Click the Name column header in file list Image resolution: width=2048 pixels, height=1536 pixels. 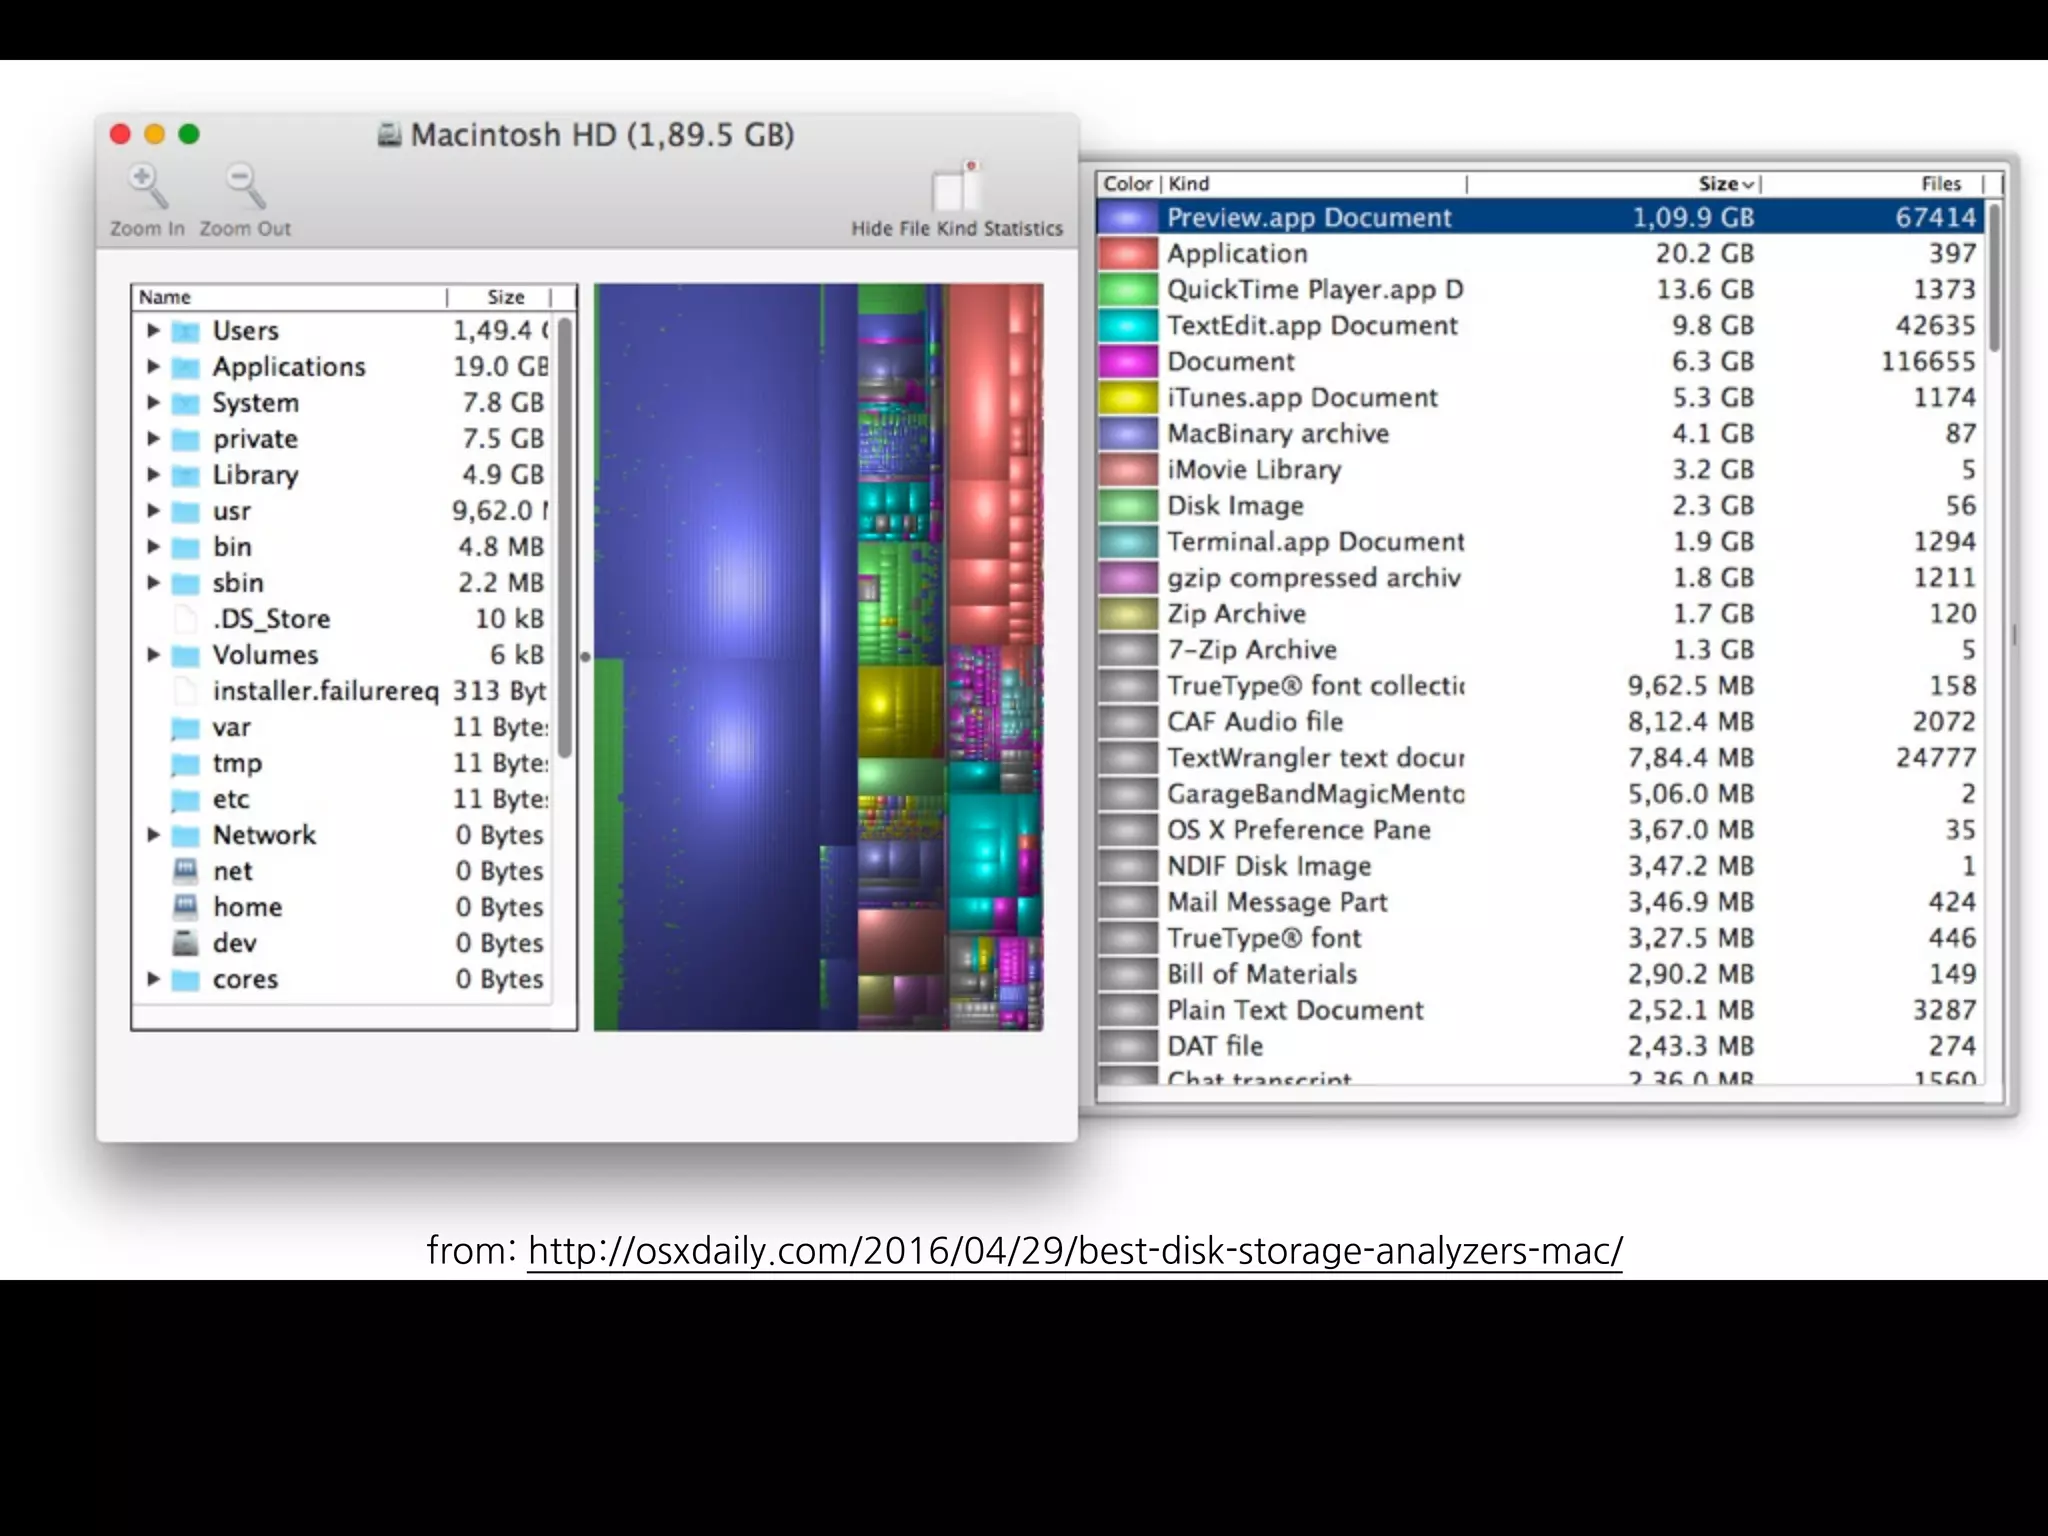tap(289, 297)
